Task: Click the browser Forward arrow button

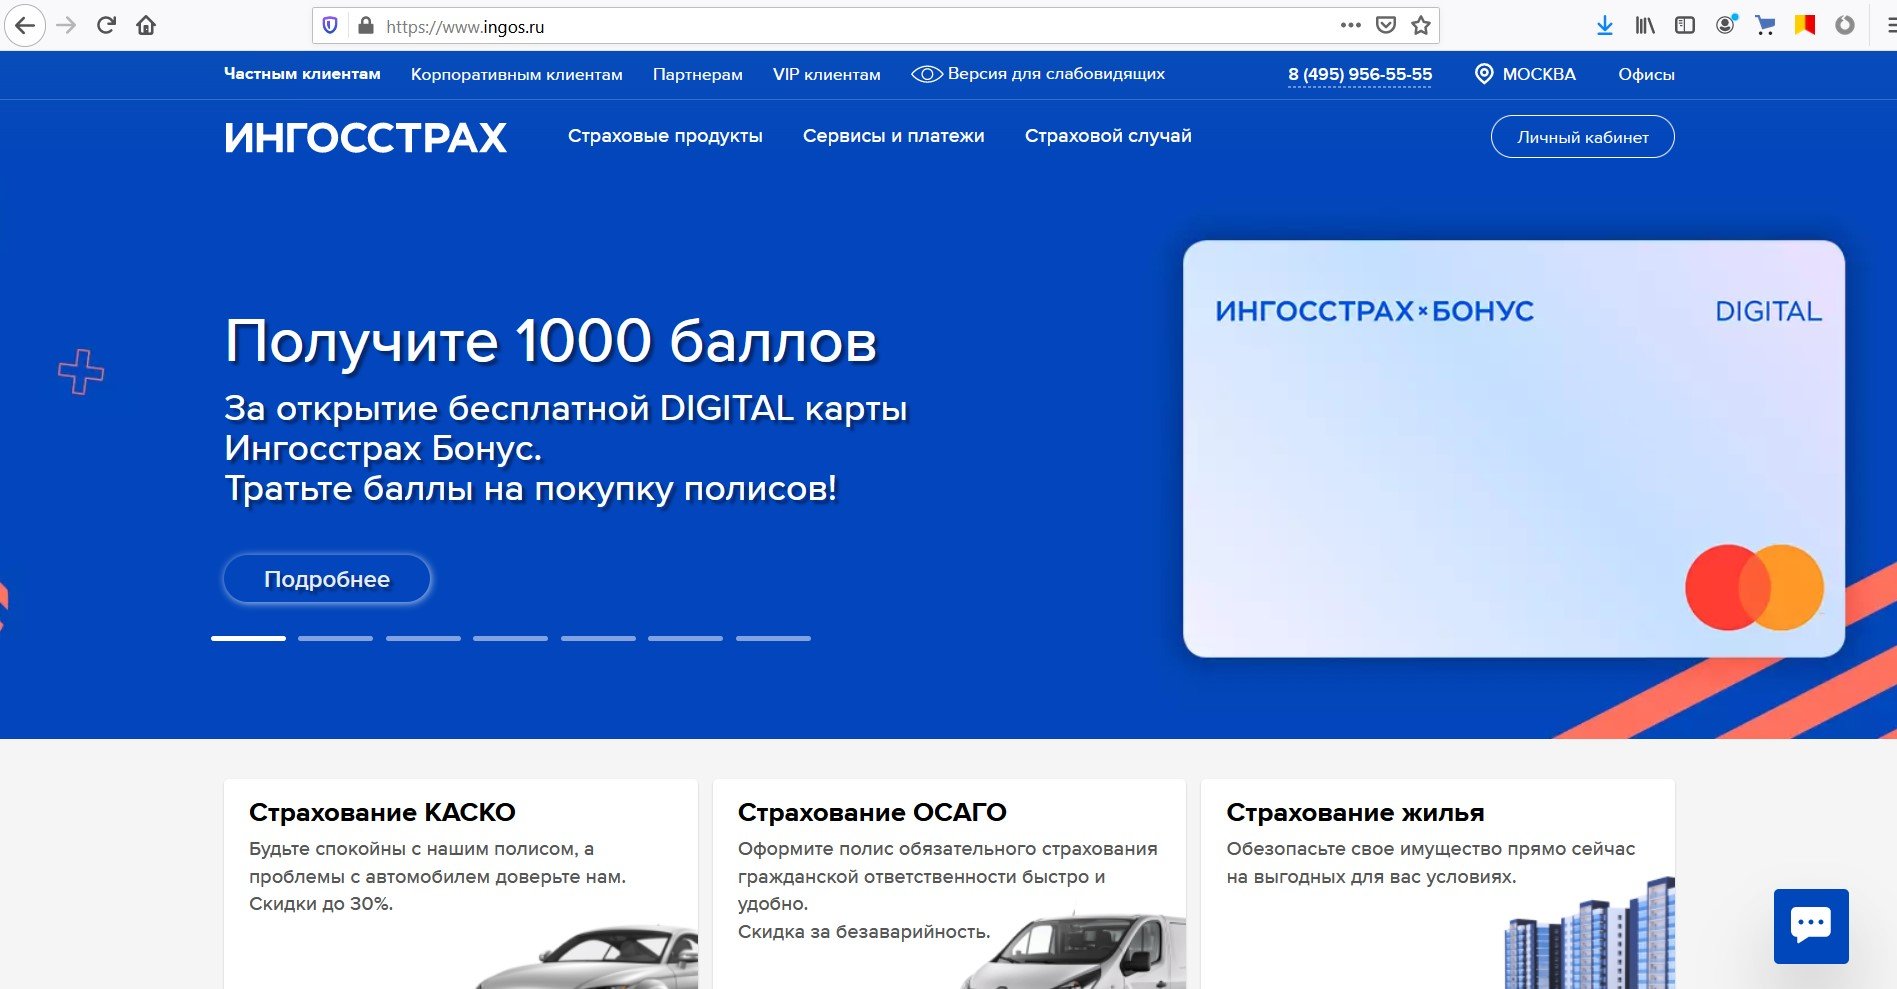Action: (x=67, y=26)
